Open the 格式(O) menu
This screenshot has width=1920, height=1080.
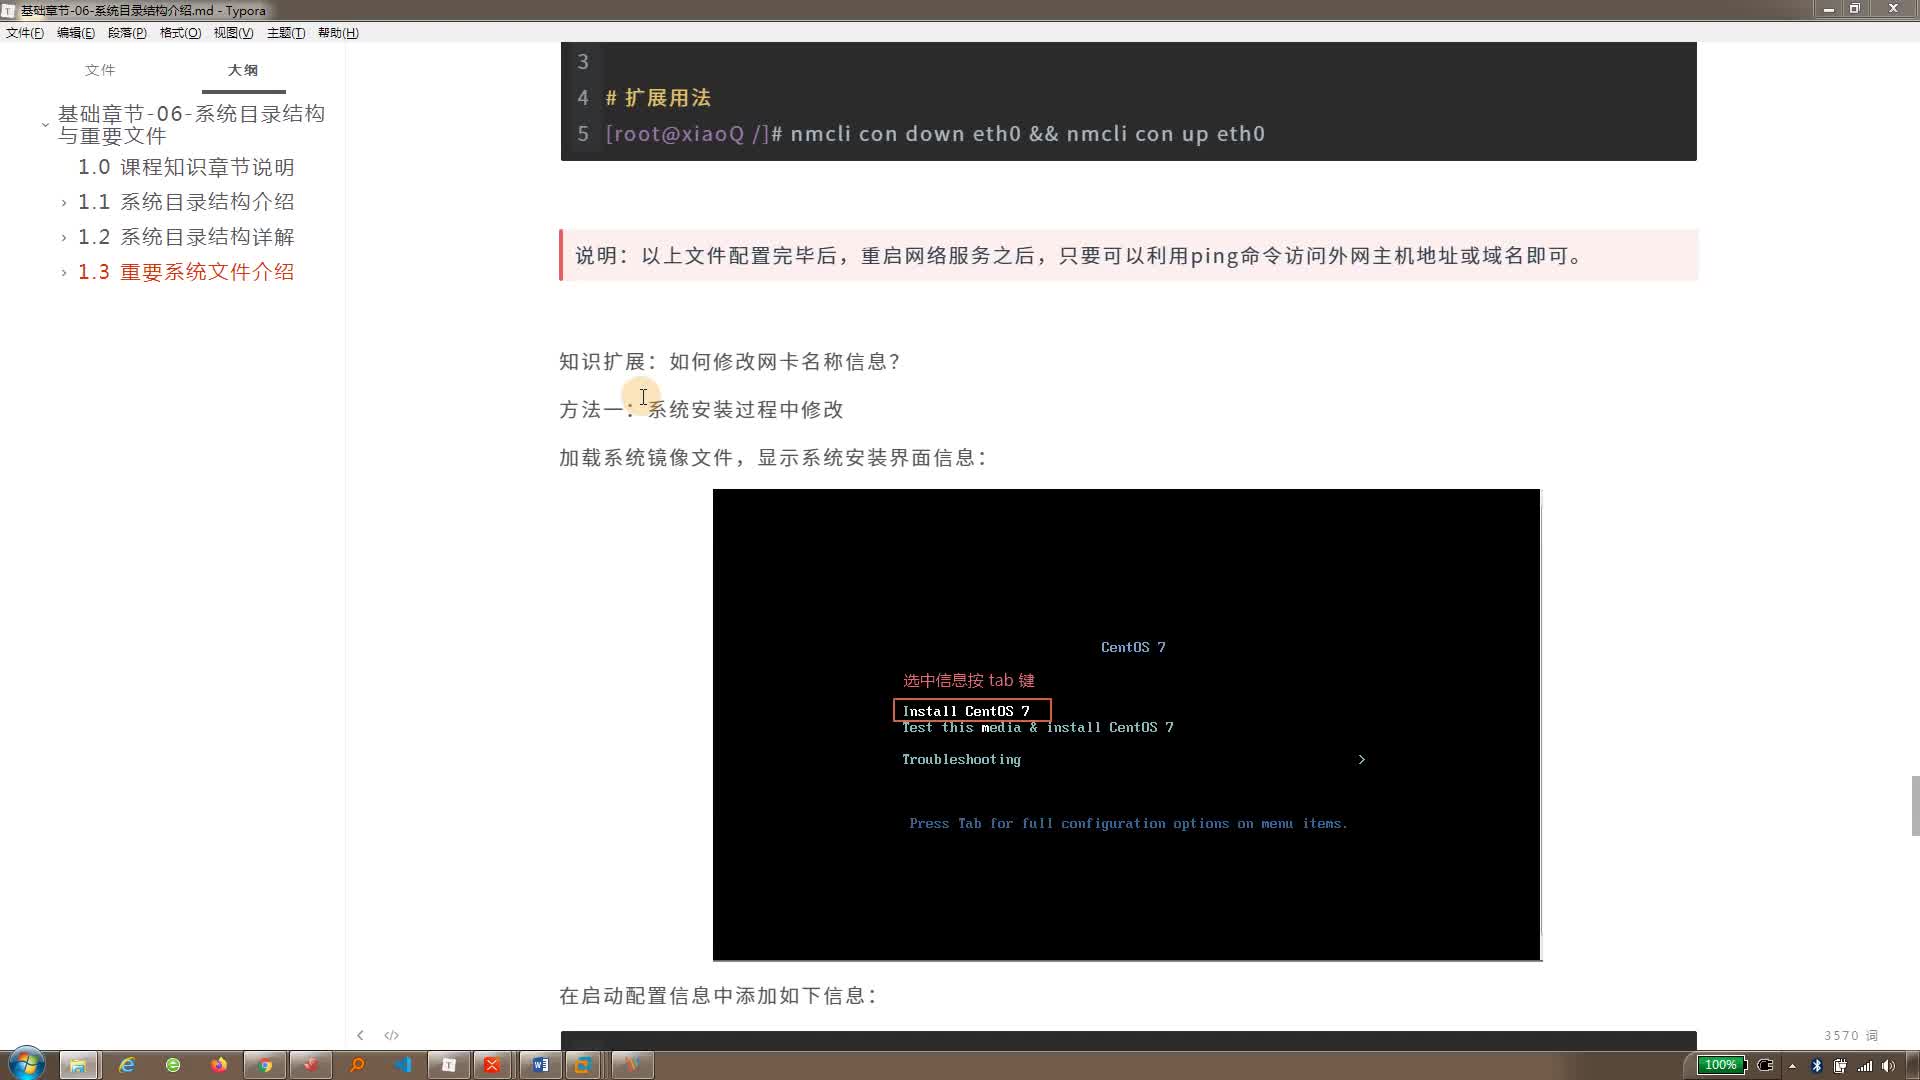click(x=180, y=33)
